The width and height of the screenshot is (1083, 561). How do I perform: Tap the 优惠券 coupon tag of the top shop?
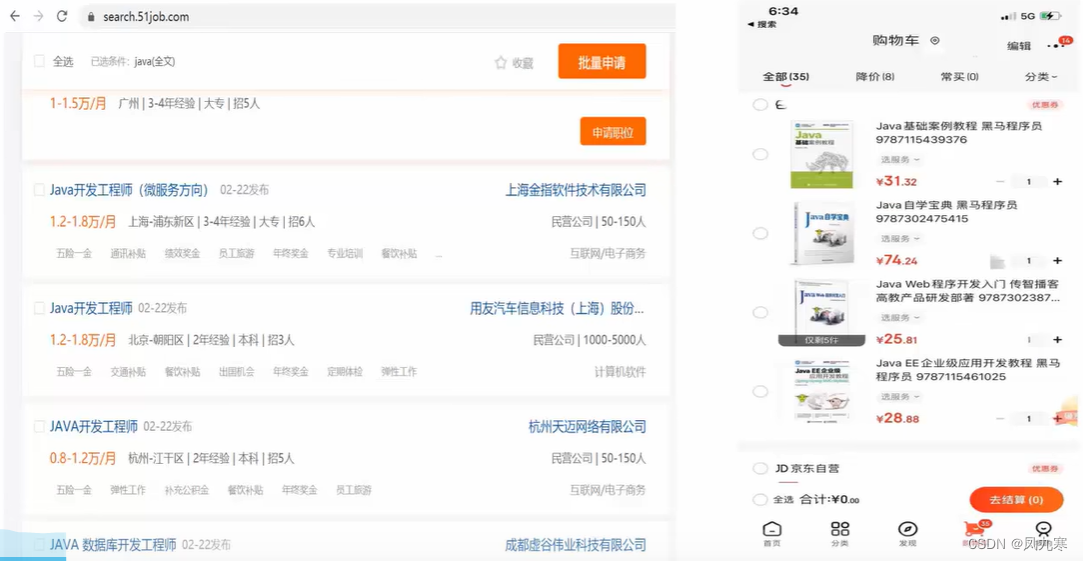pyautogui.click(x=1043, y=106)
